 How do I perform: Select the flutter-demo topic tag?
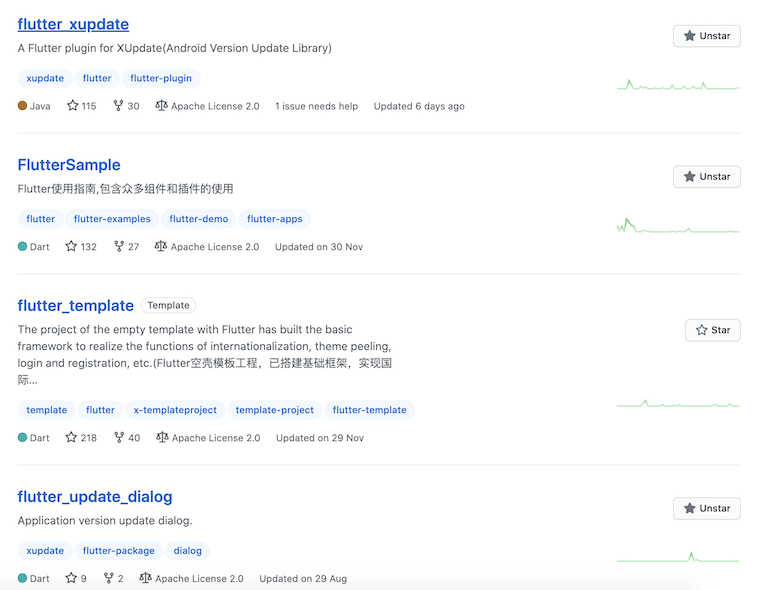coord(199,219)
